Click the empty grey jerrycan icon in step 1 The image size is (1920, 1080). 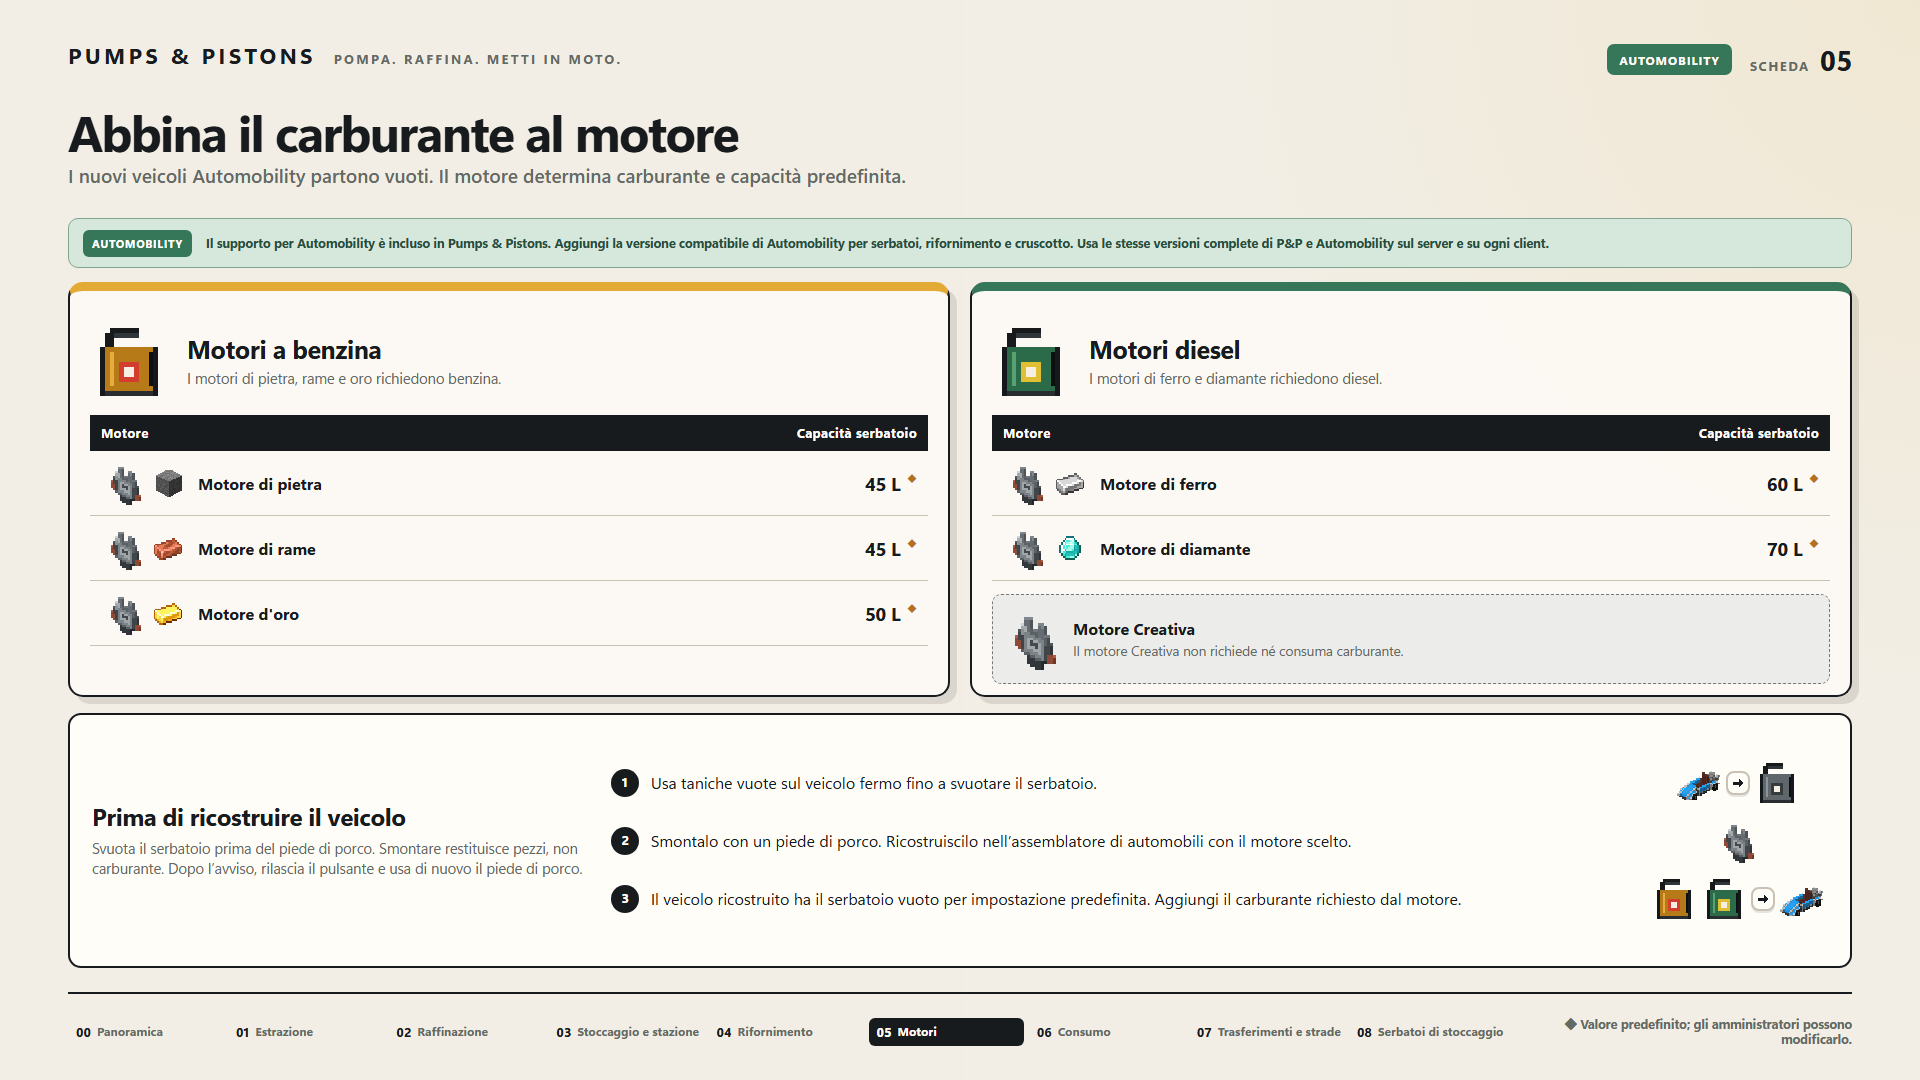1777,783
